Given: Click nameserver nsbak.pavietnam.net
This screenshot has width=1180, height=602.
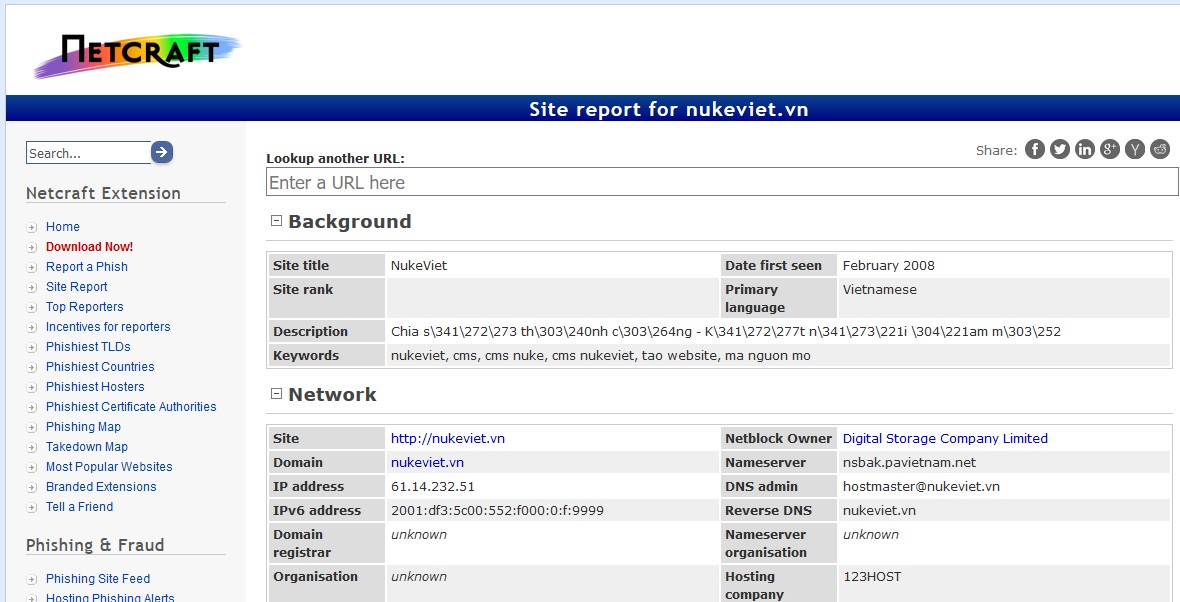Looking at the screenshot, I should click(x=910, y=462).
